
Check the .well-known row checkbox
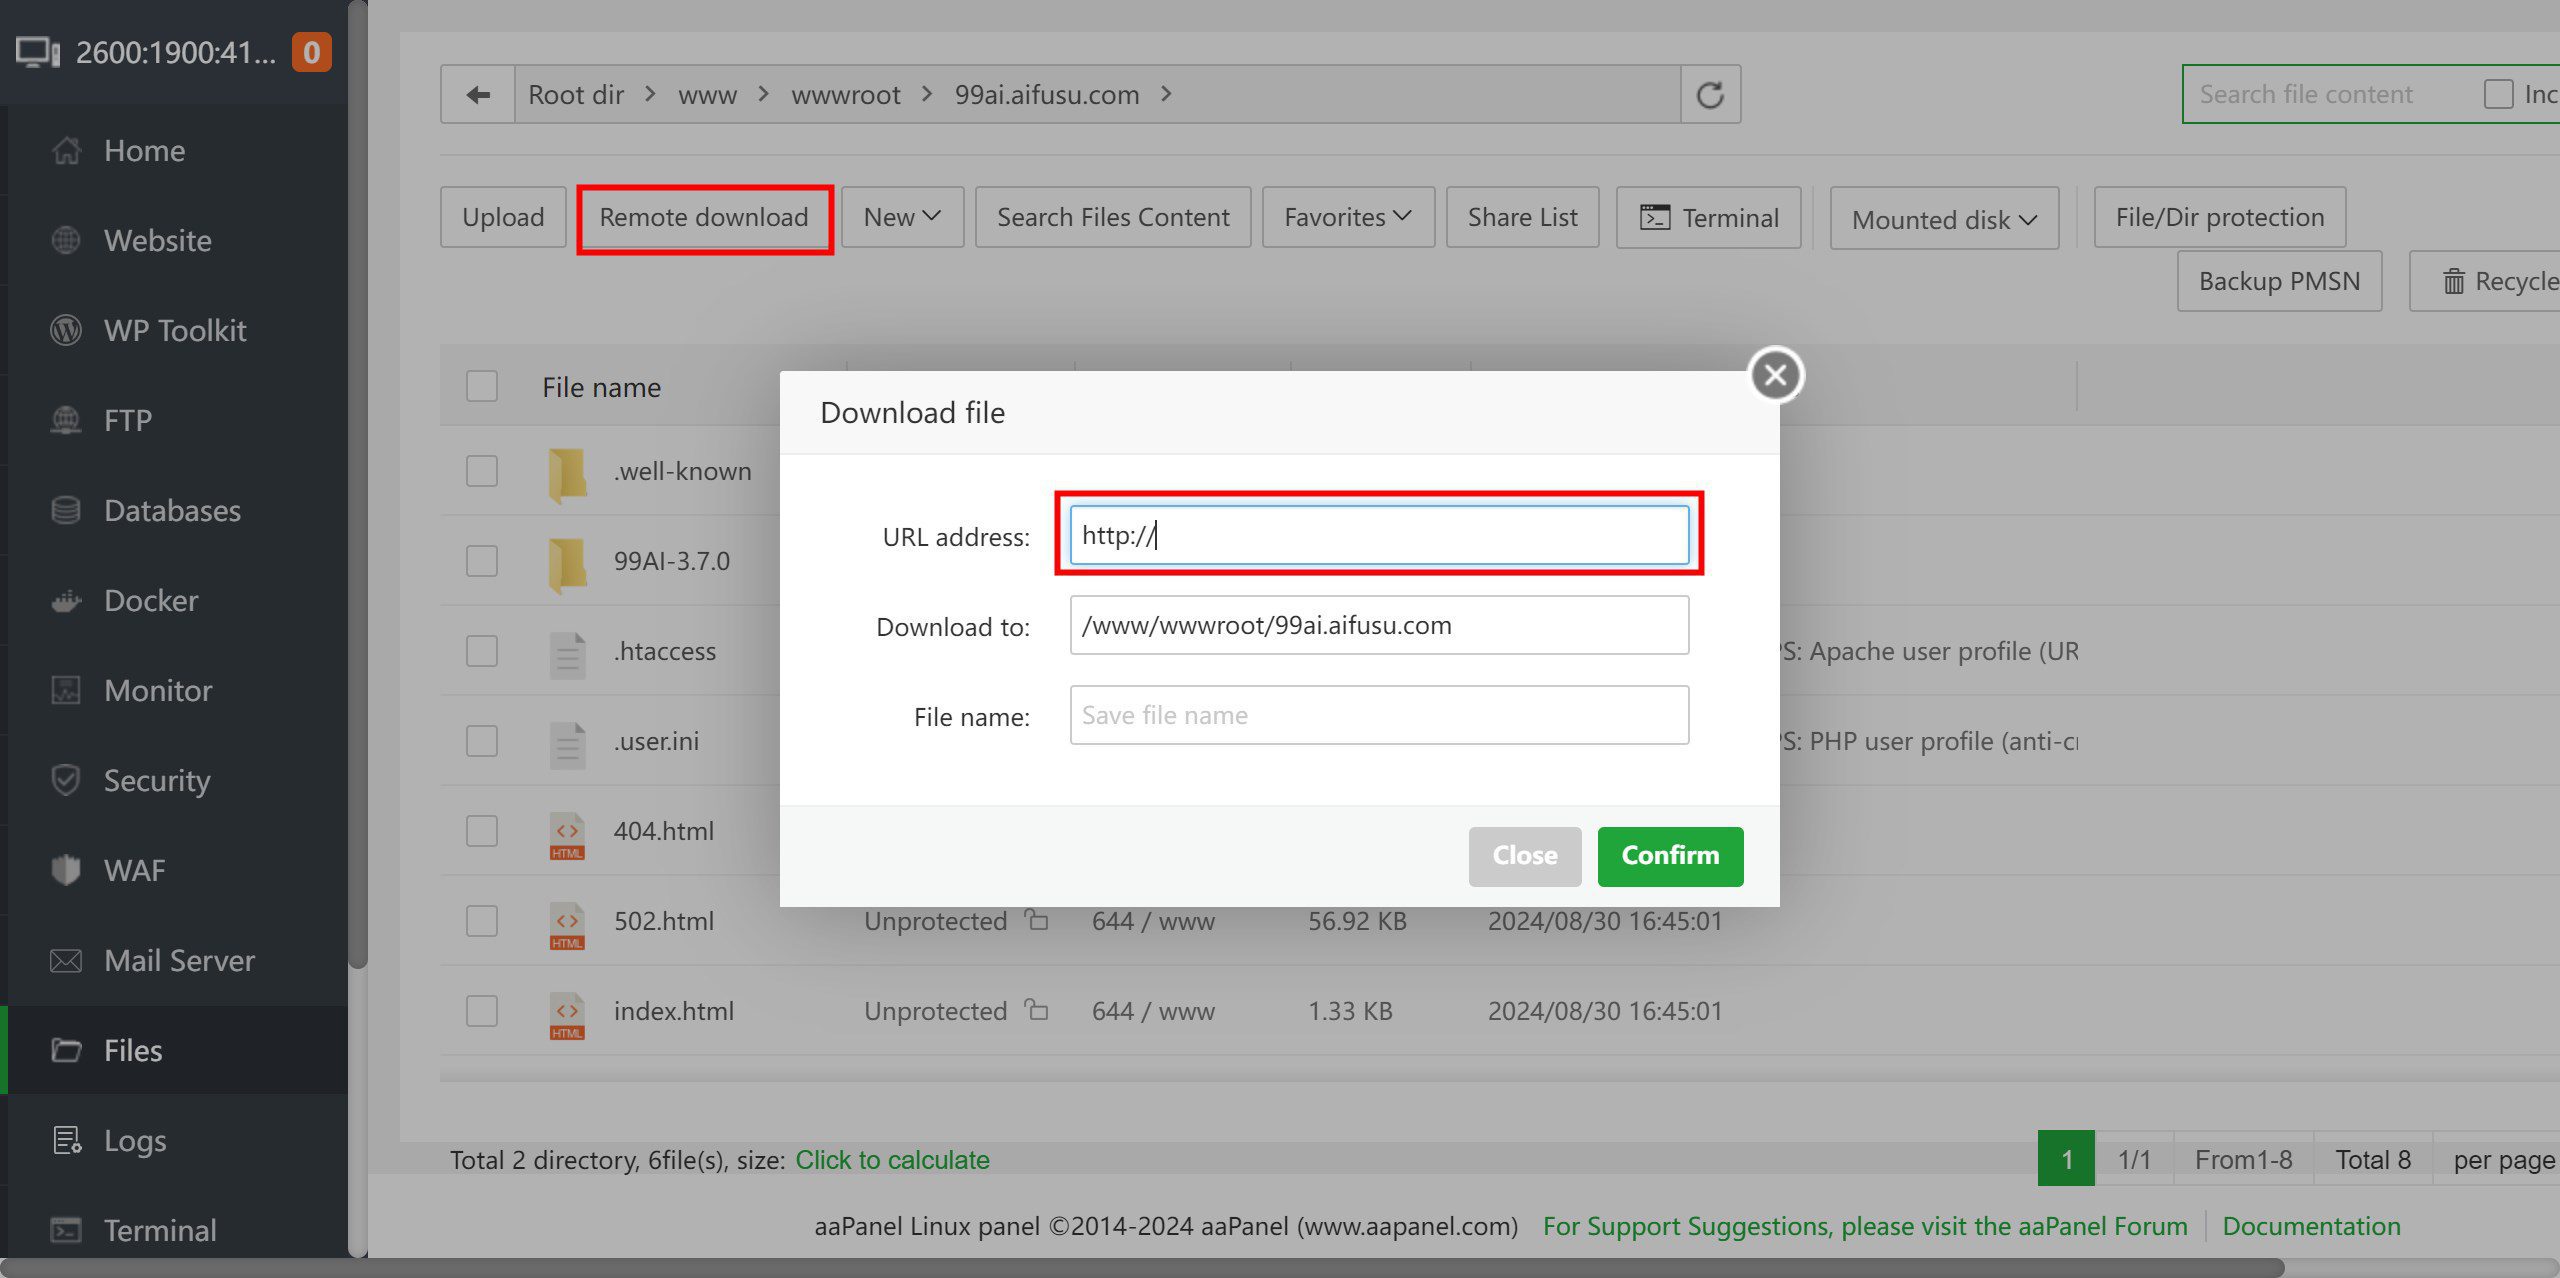(x=482, y=471)
